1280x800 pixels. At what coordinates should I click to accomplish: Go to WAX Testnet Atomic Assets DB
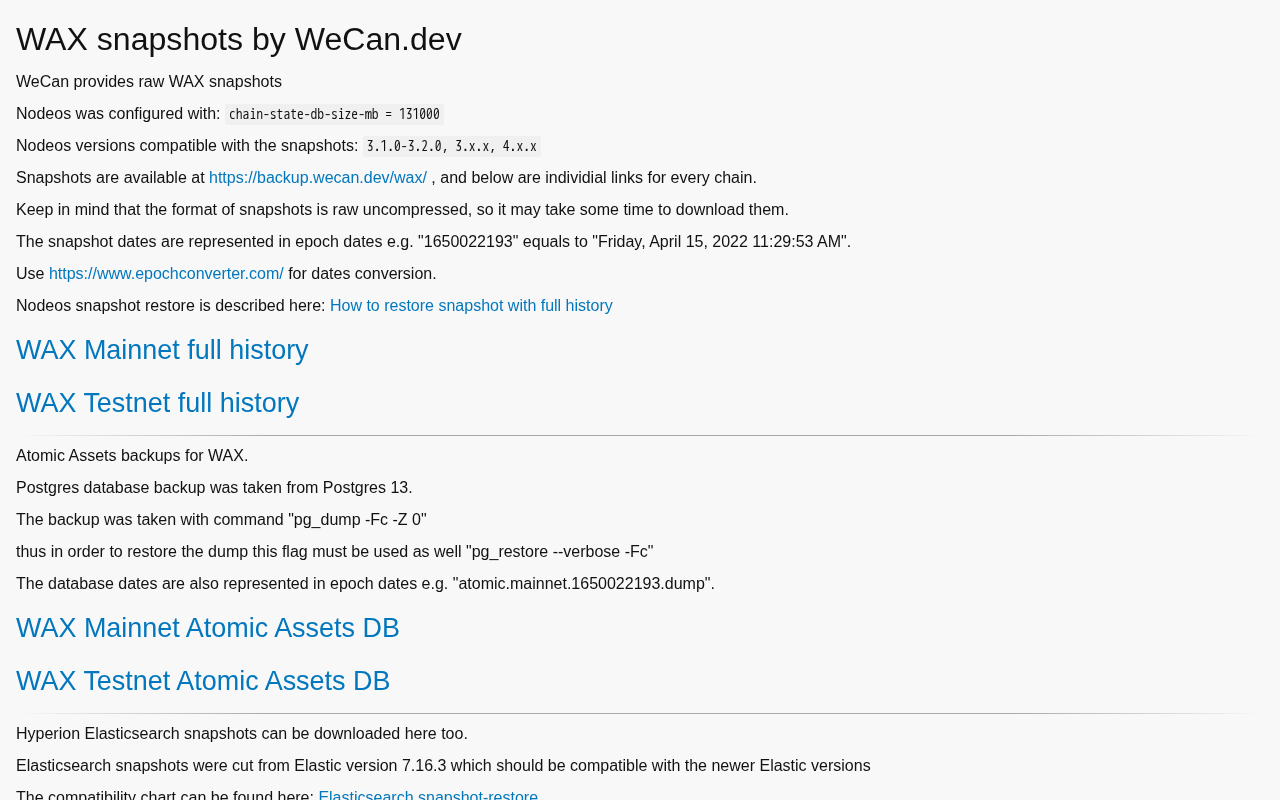(x=203, y=681)
